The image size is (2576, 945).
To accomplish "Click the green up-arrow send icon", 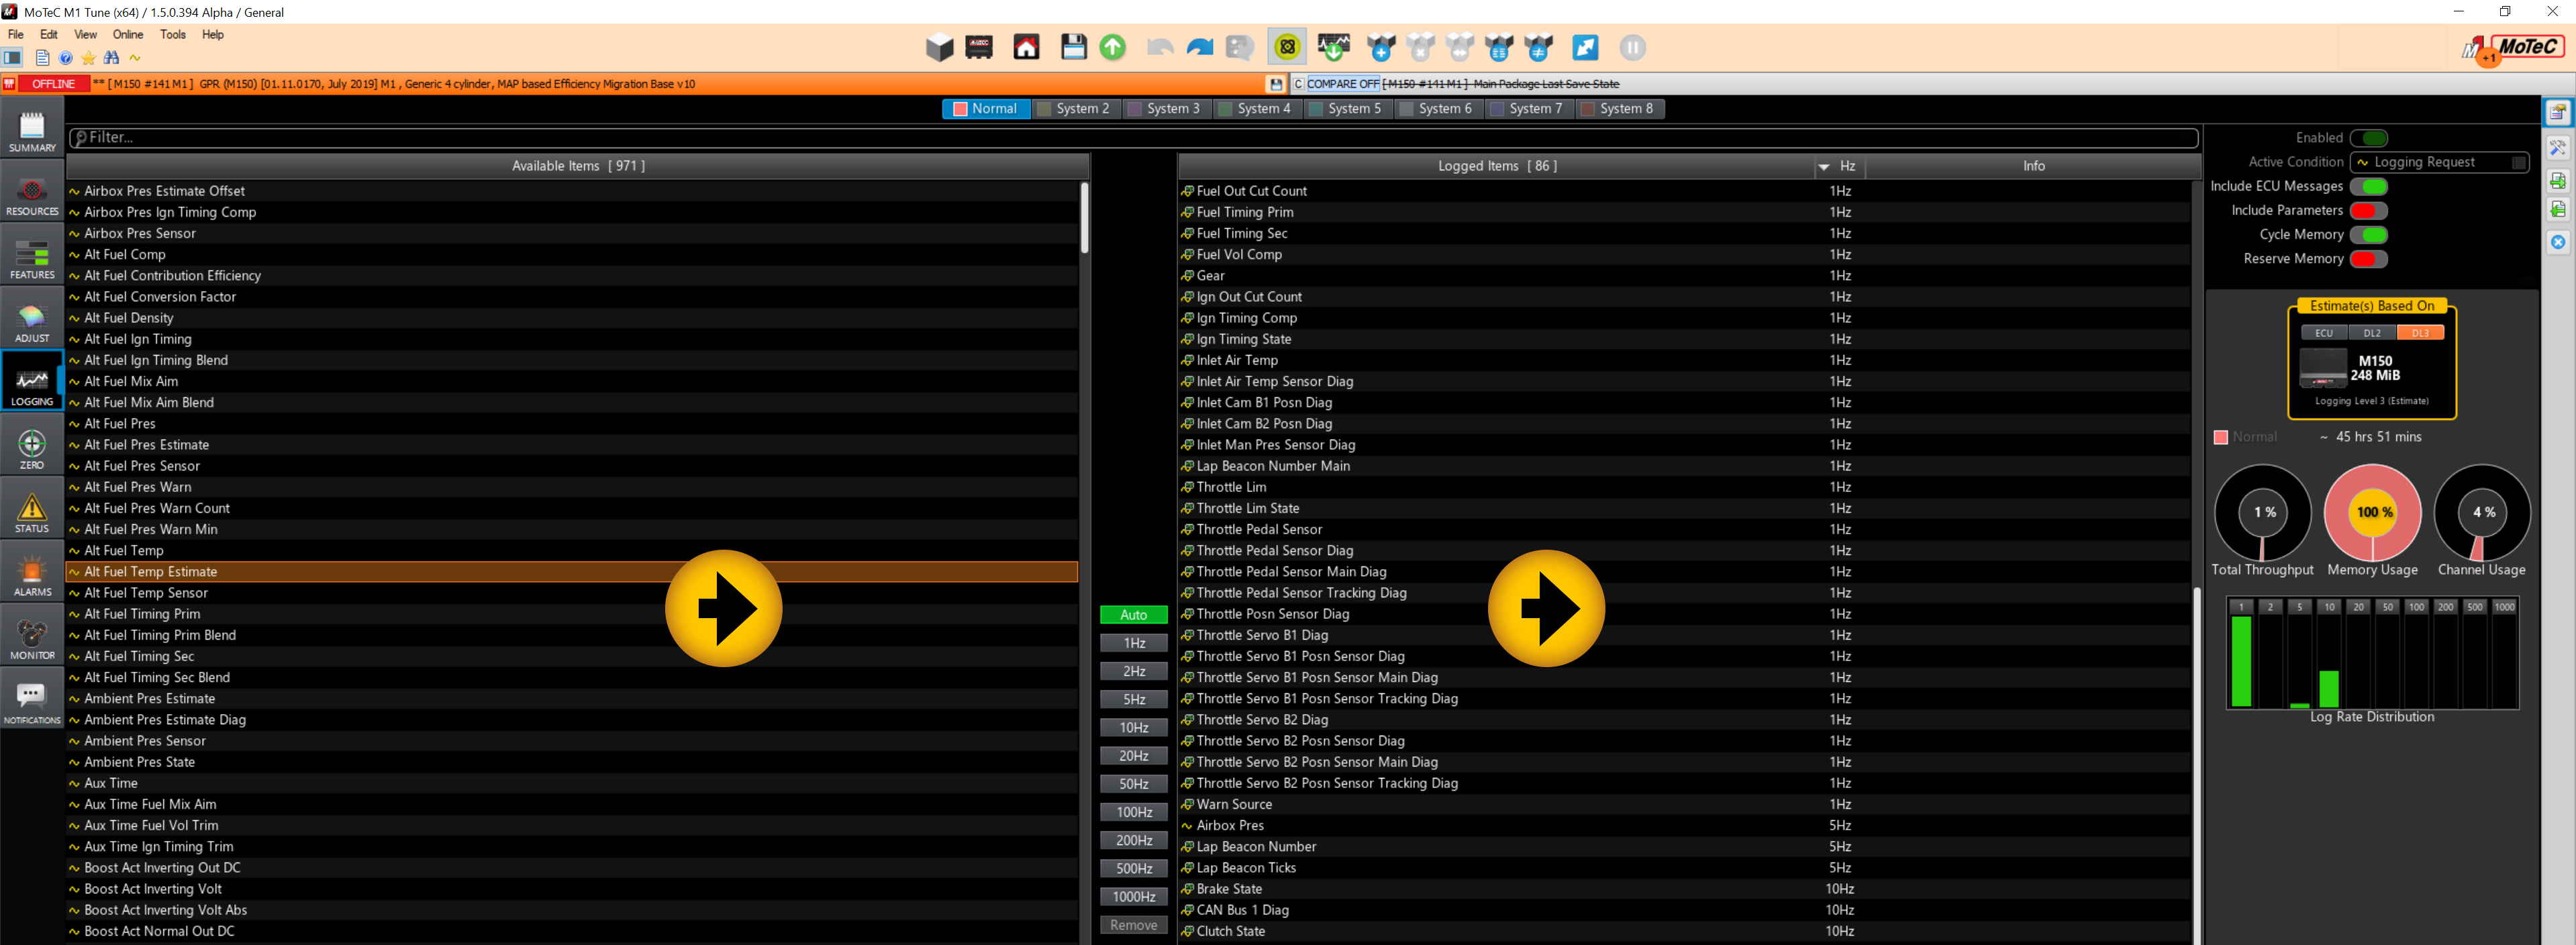I will (1112, 47).
